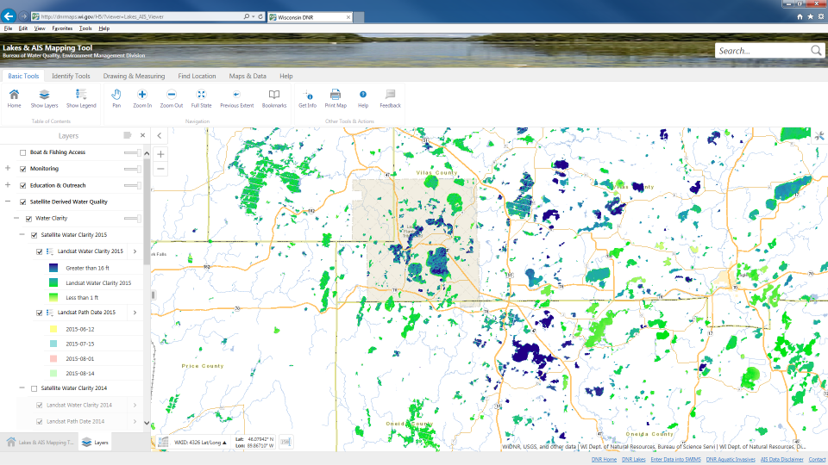Click the Home toolbar icon
This screenshot has width=828, height=465.
coord(14,98)
